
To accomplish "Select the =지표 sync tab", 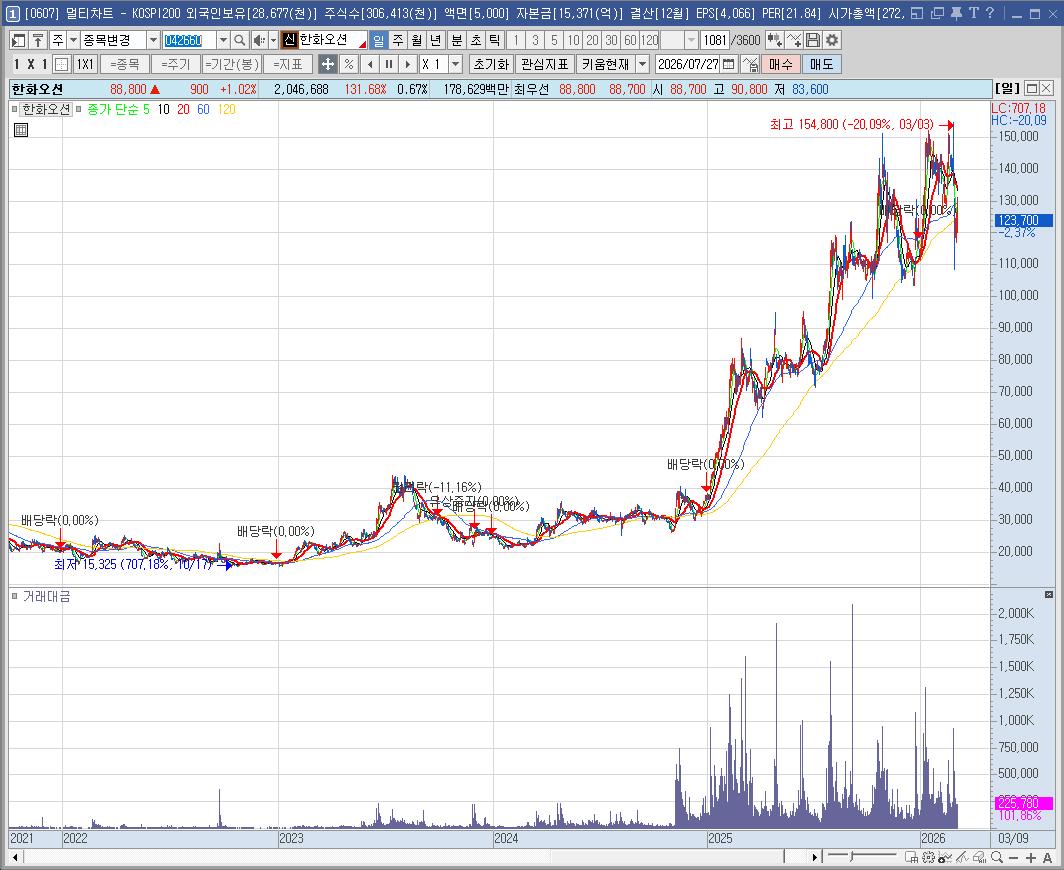I will (x=288, y=64).
